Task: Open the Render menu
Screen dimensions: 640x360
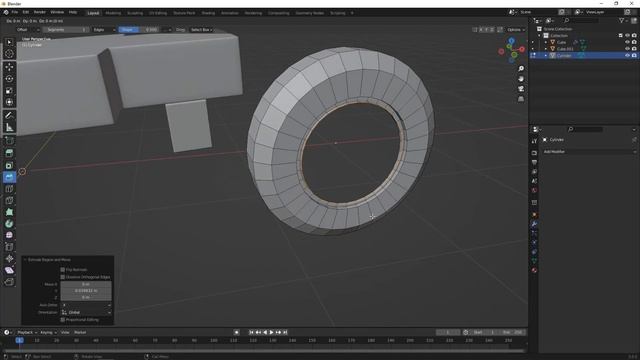Action: pyautogui.click(x=40, y=12)
